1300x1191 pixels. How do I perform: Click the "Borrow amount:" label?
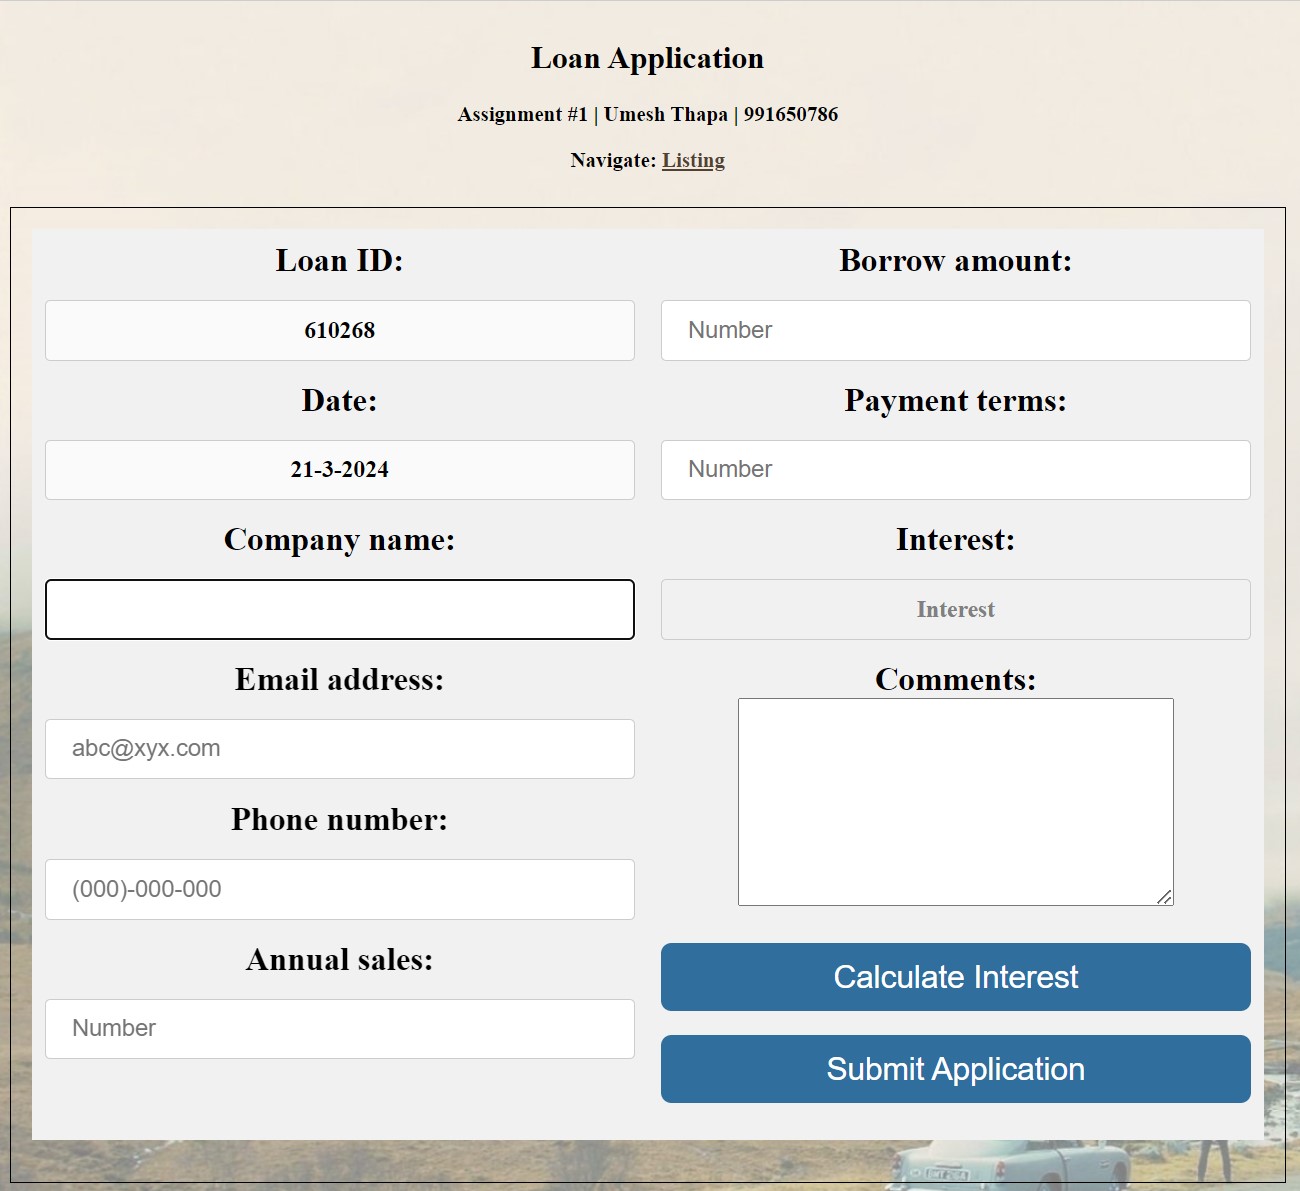click(955, 261)
